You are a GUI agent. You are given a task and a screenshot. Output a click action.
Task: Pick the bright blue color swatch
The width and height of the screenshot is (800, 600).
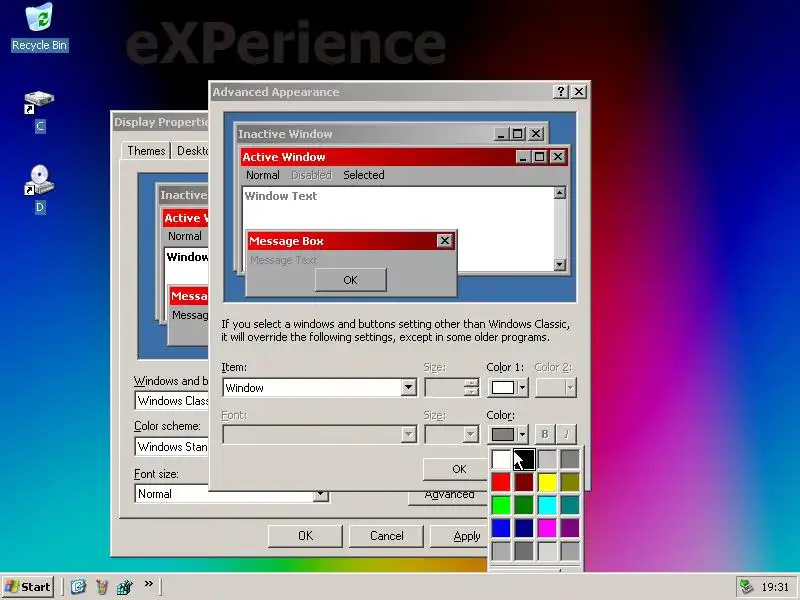pos(501,528)
